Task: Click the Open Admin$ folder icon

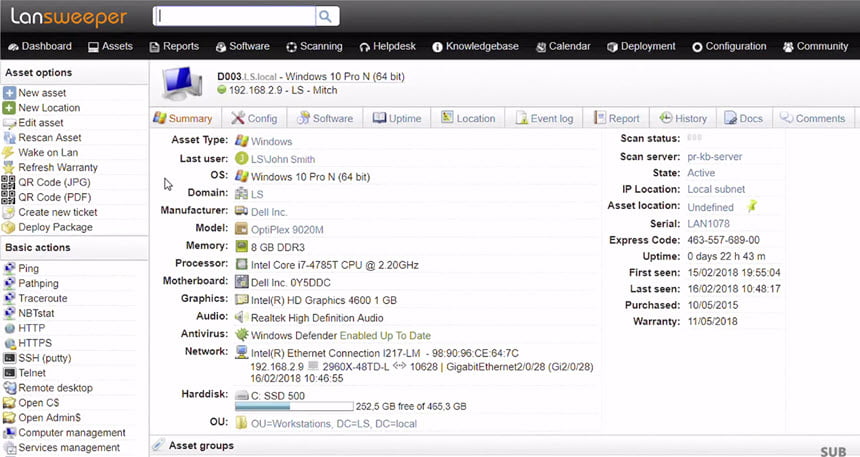Action: [9, 417]
